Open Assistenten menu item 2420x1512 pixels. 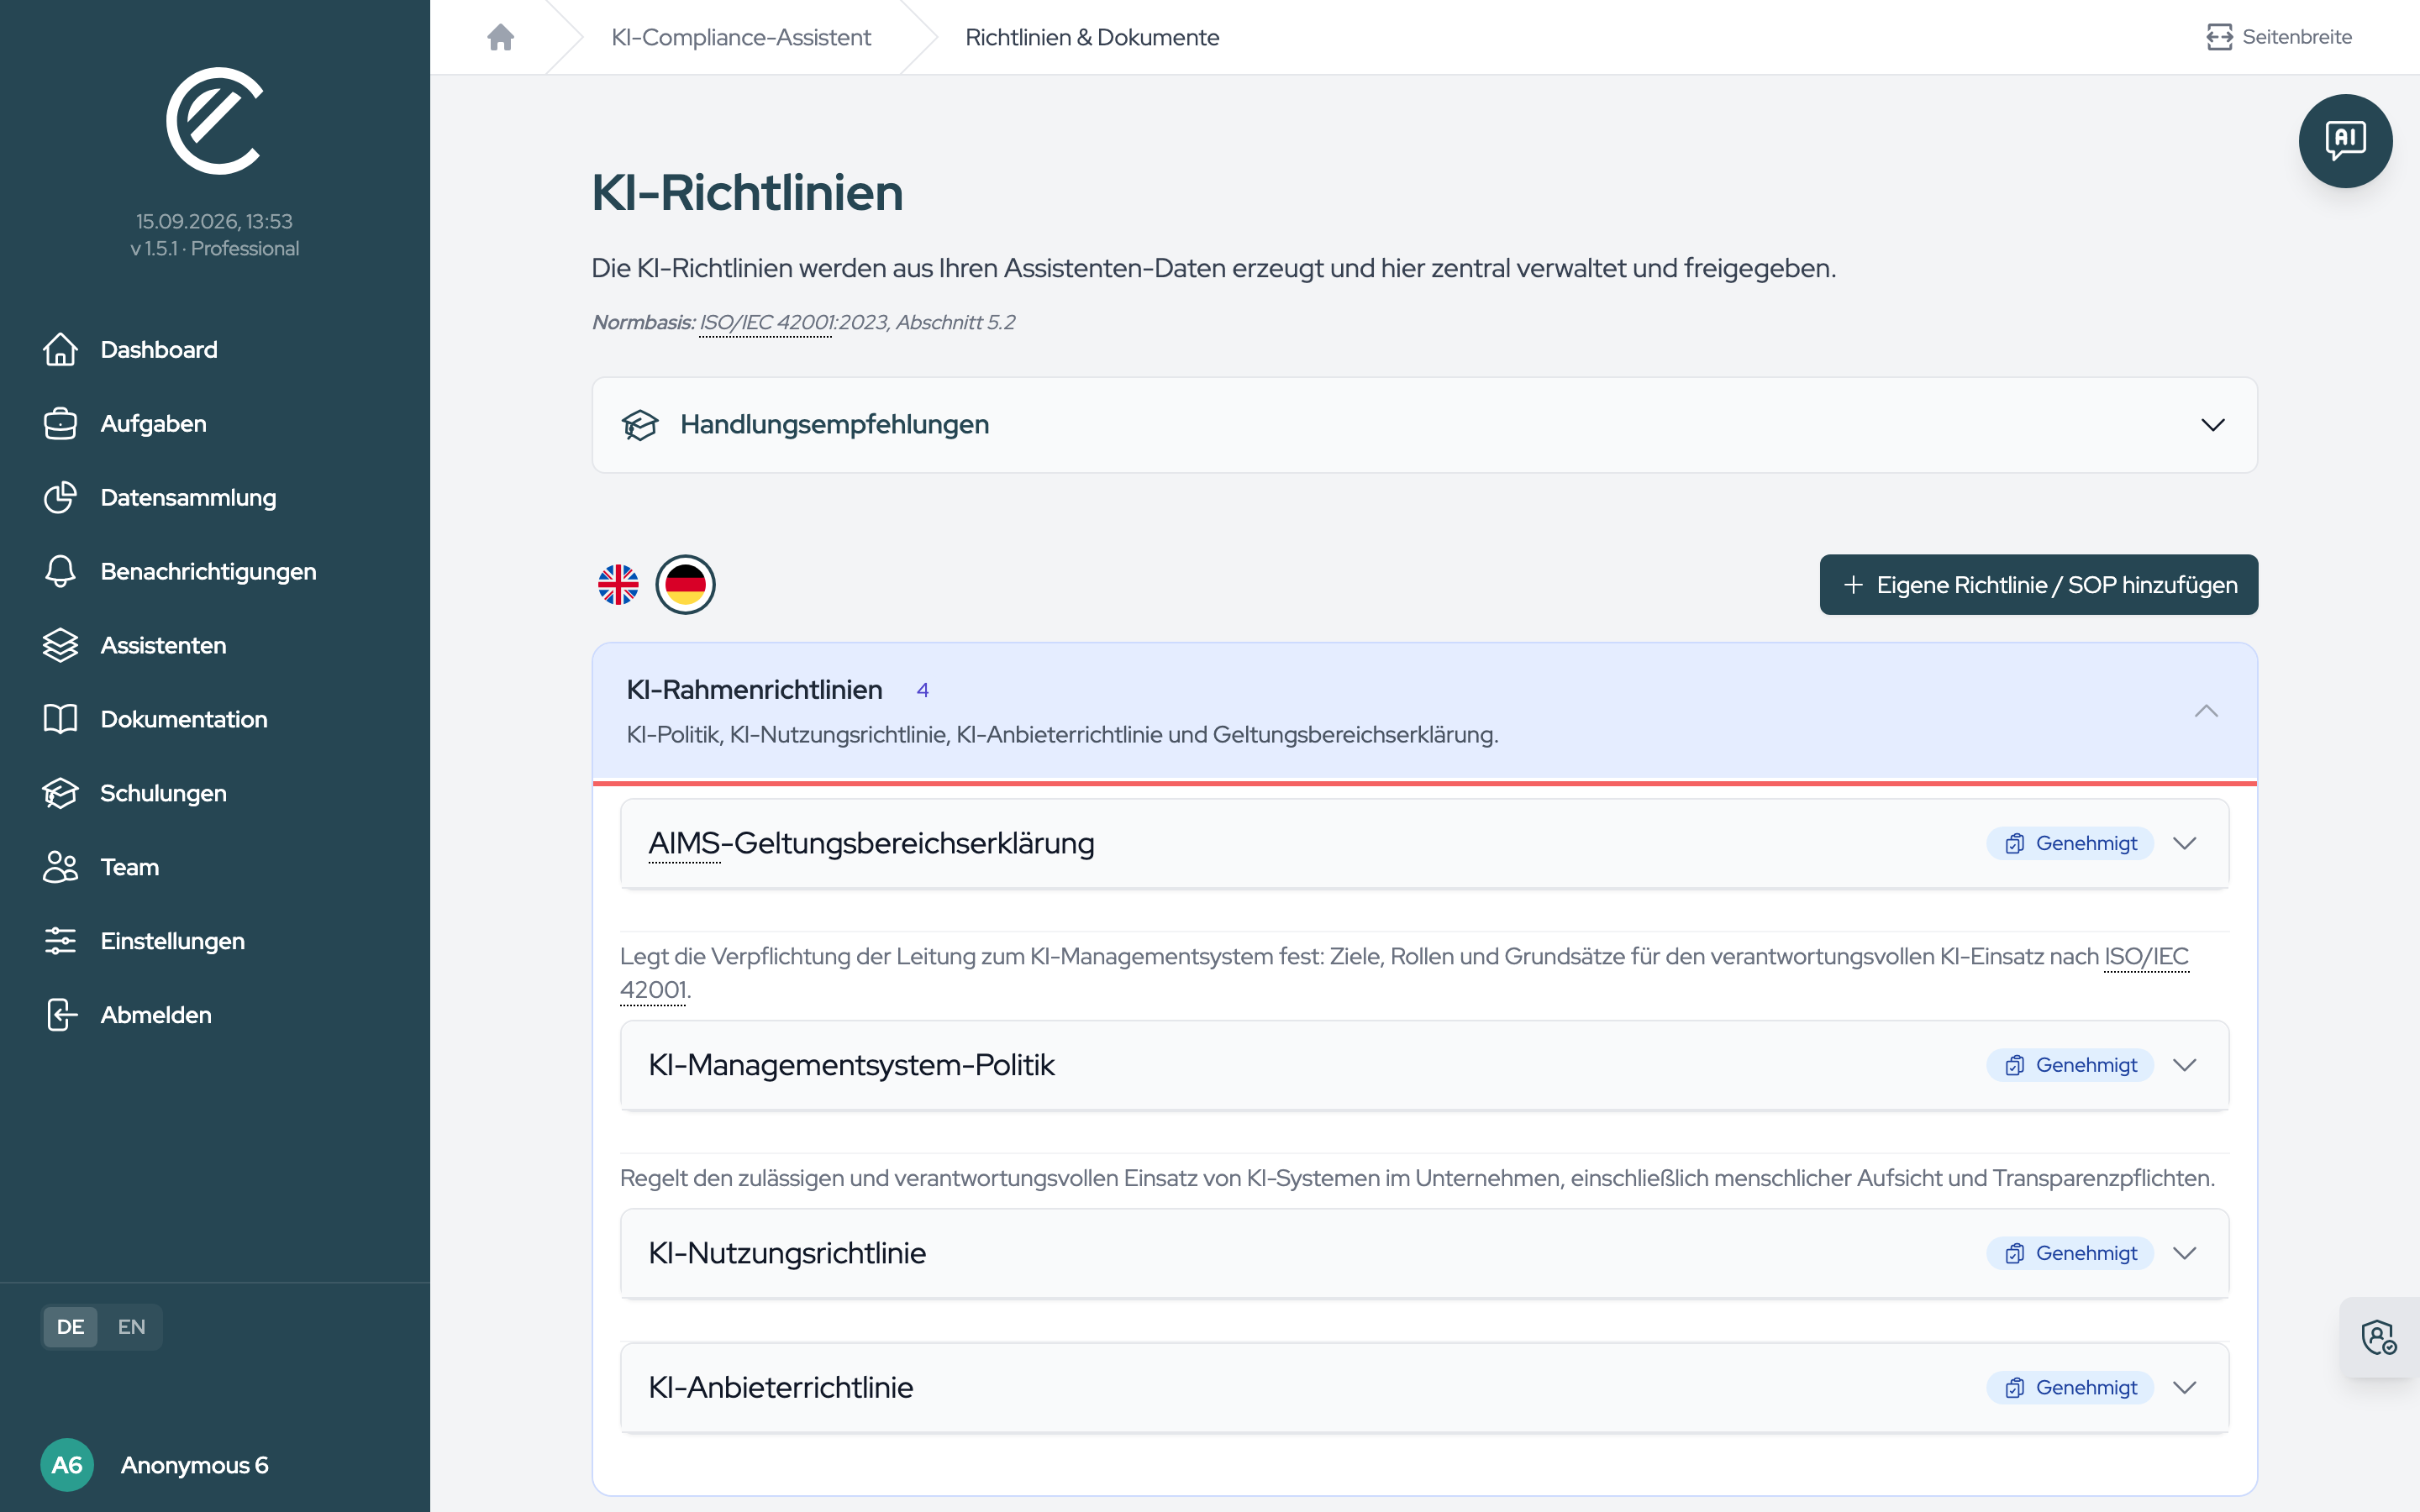click(215, 645)
